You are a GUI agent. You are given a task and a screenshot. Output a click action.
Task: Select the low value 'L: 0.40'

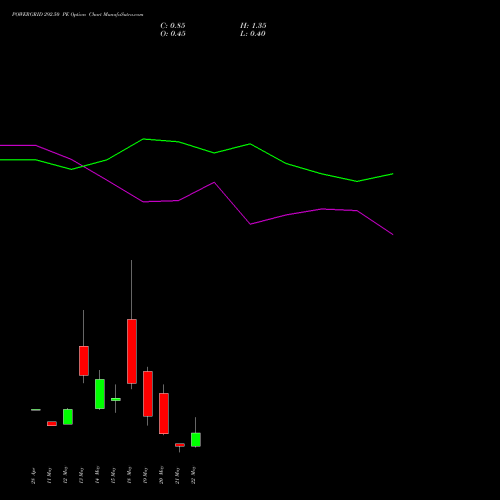[253, 34]
